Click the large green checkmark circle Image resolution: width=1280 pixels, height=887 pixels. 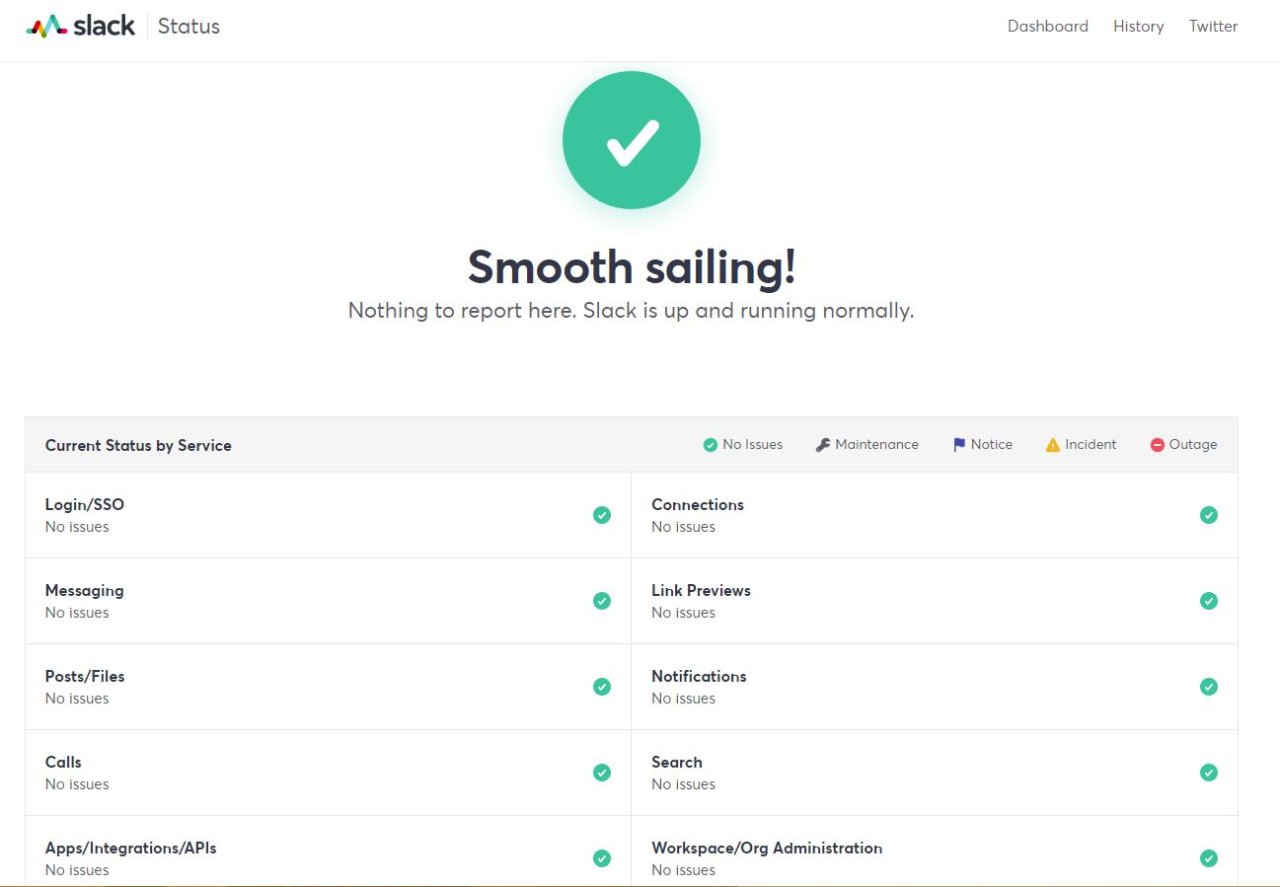coord(631,140)
